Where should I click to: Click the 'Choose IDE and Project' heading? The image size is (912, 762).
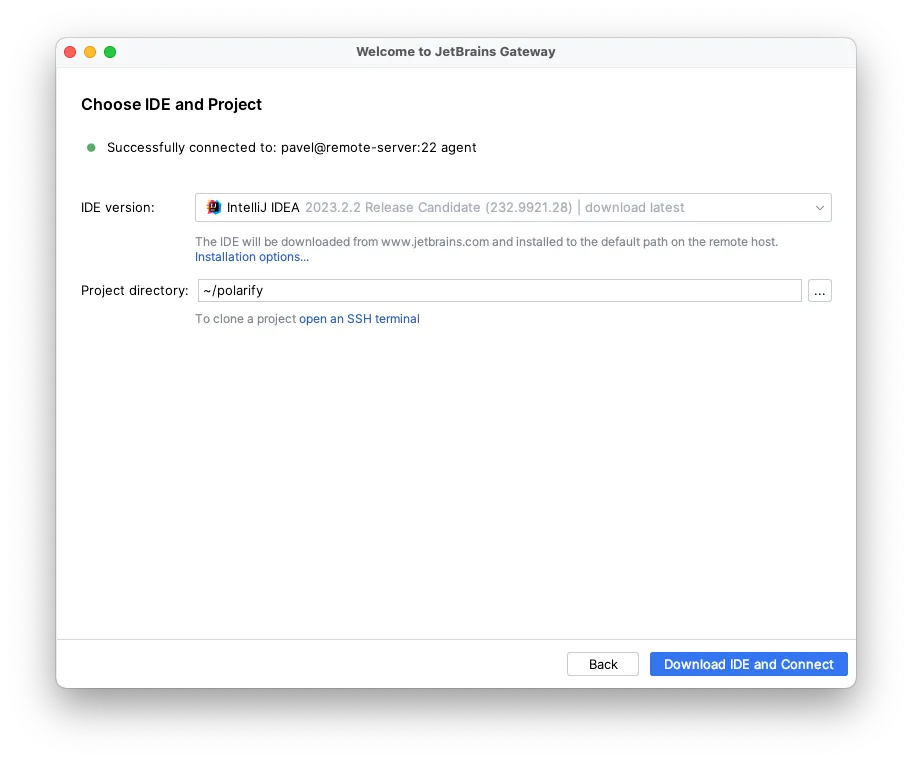(171, 105)
